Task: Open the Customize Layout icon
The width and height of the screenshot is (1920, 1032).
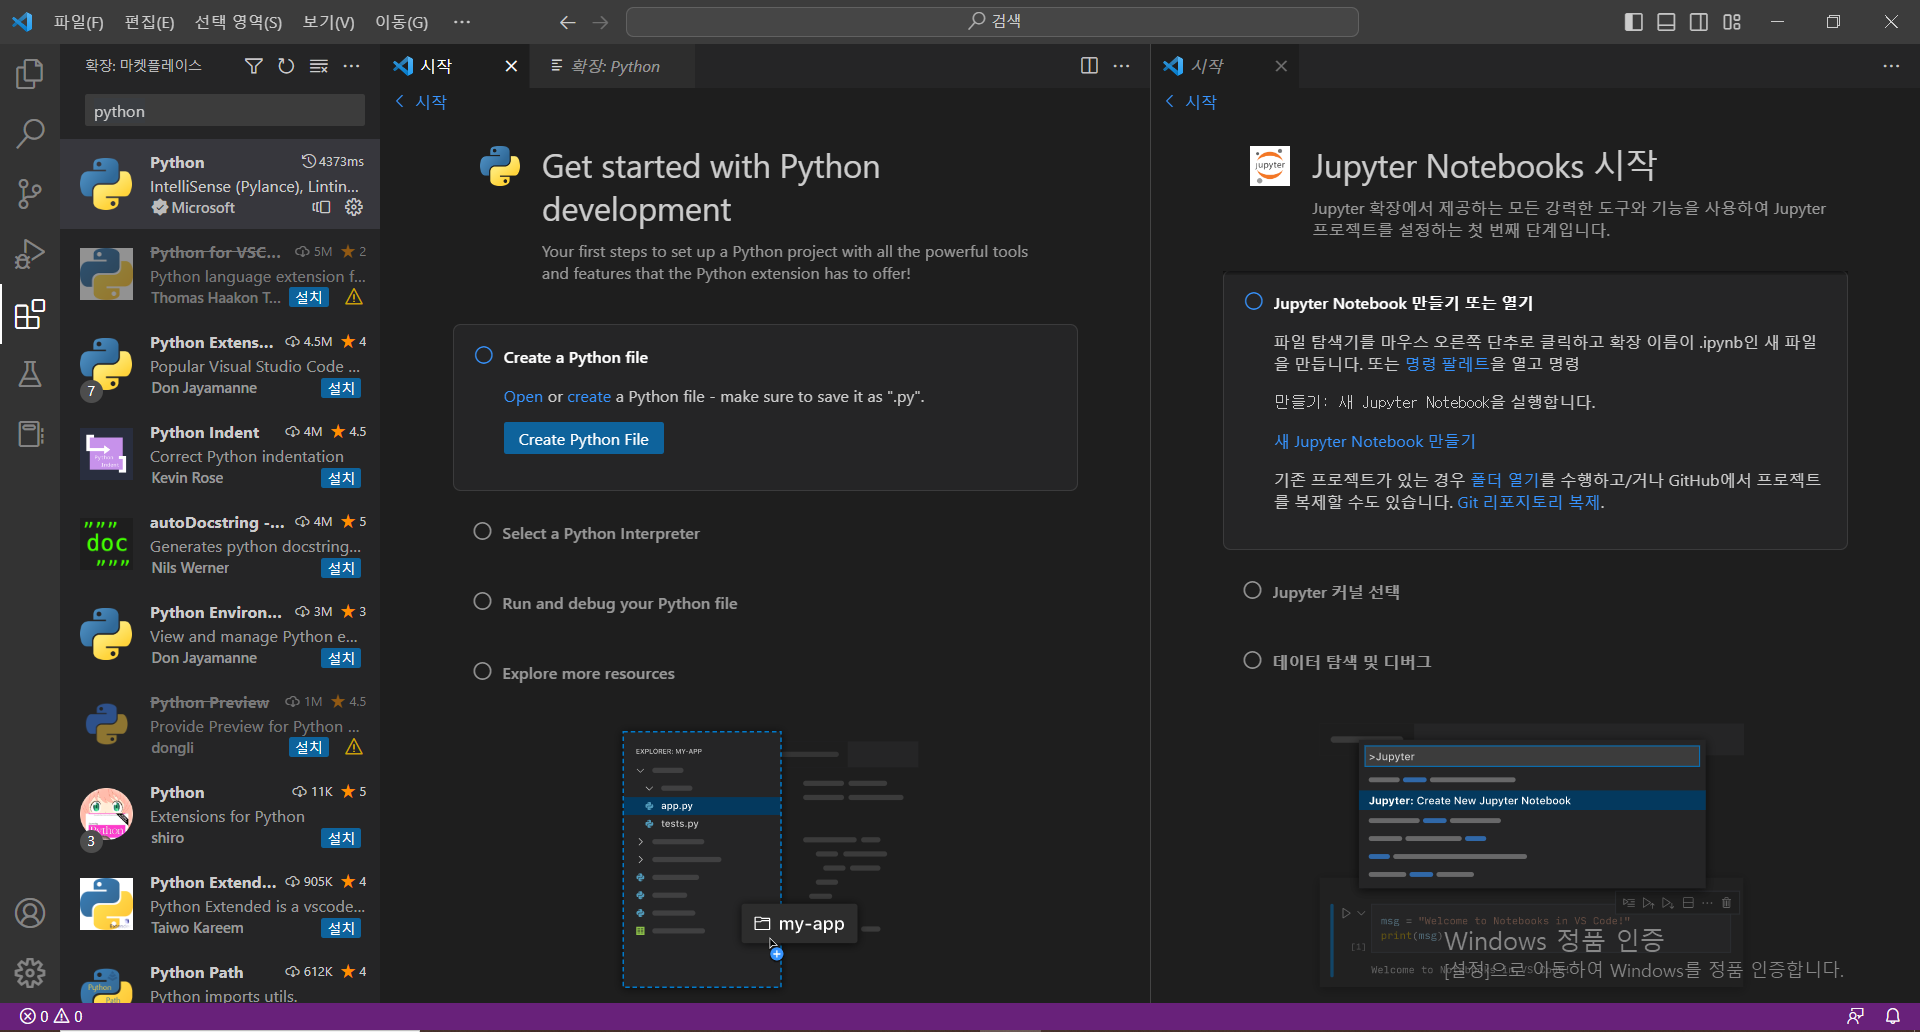Action: coord(1732,22)
